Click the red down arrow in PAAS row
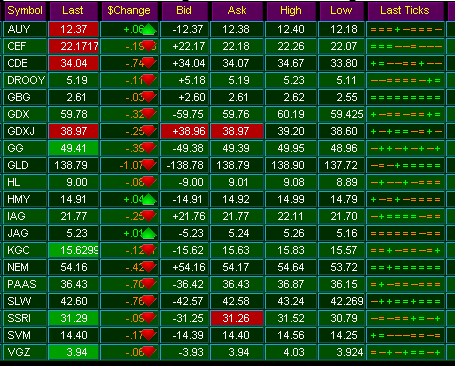Image resolution: width=455 pixels, height=366 pixels. pyautogui.click(x=149, y=284)
